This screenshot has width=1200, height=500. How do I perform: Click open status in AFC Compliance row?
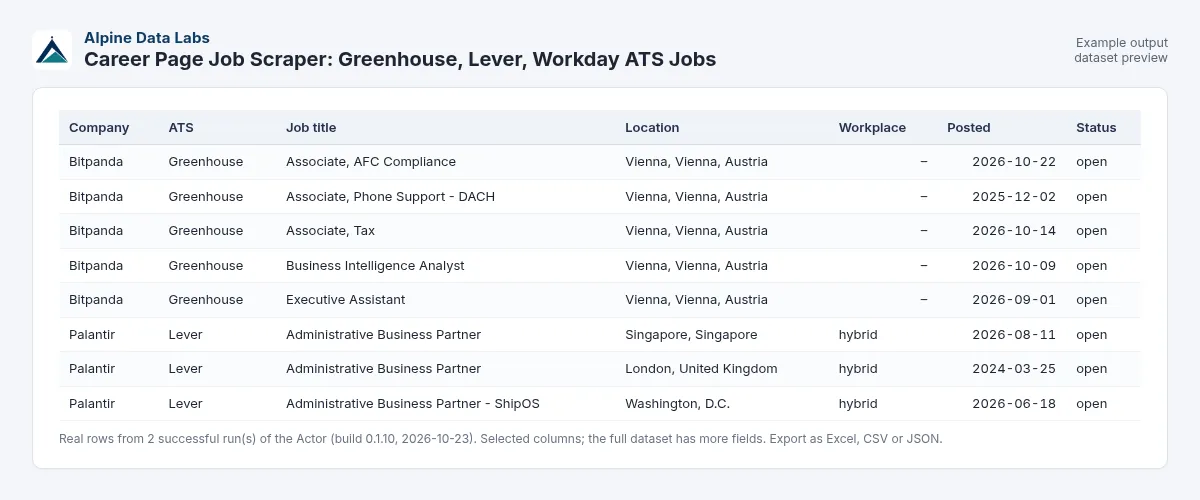1092,162
